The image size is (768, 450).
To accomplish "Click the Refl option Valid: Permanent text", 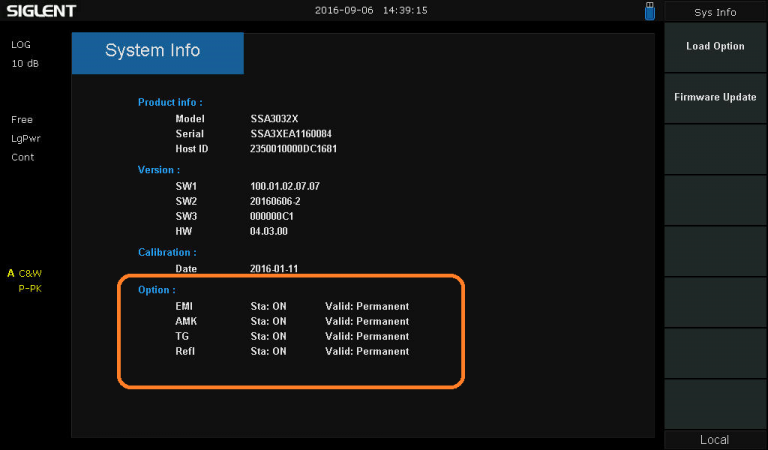I will tap(367, 351).
